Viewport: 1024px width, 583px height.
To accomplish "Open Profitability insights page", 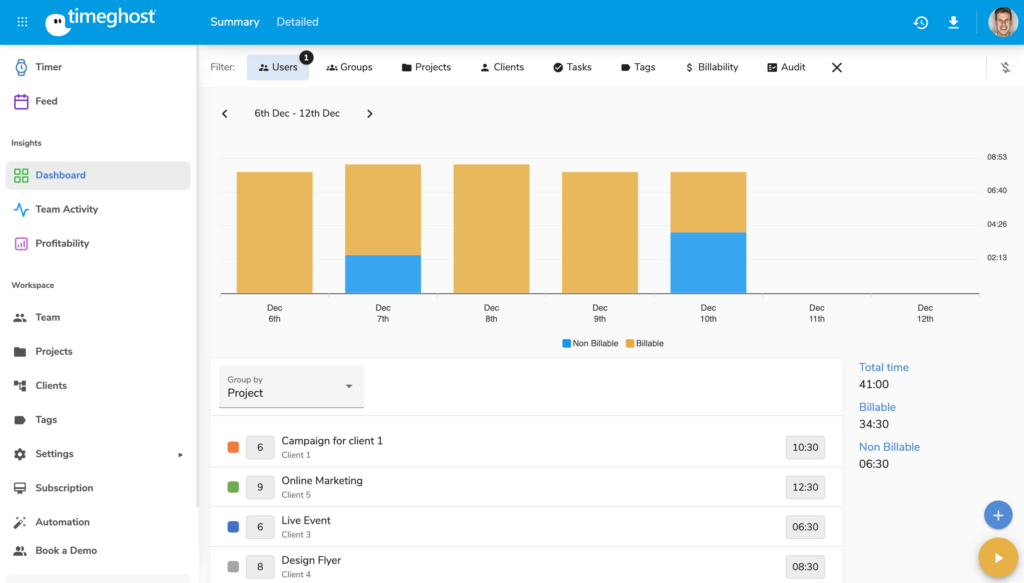I will coord(62,243).
